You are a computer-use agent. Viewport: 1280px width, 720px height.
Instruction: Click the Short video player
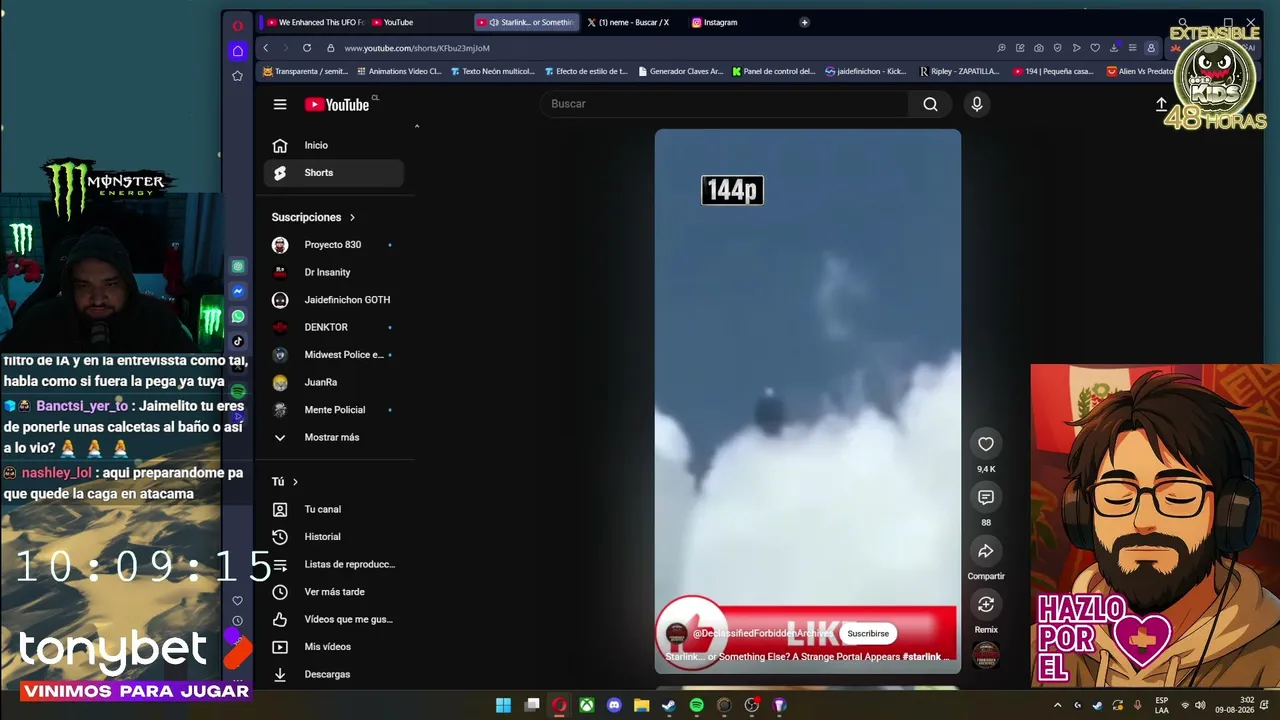(x=808, y=400)
